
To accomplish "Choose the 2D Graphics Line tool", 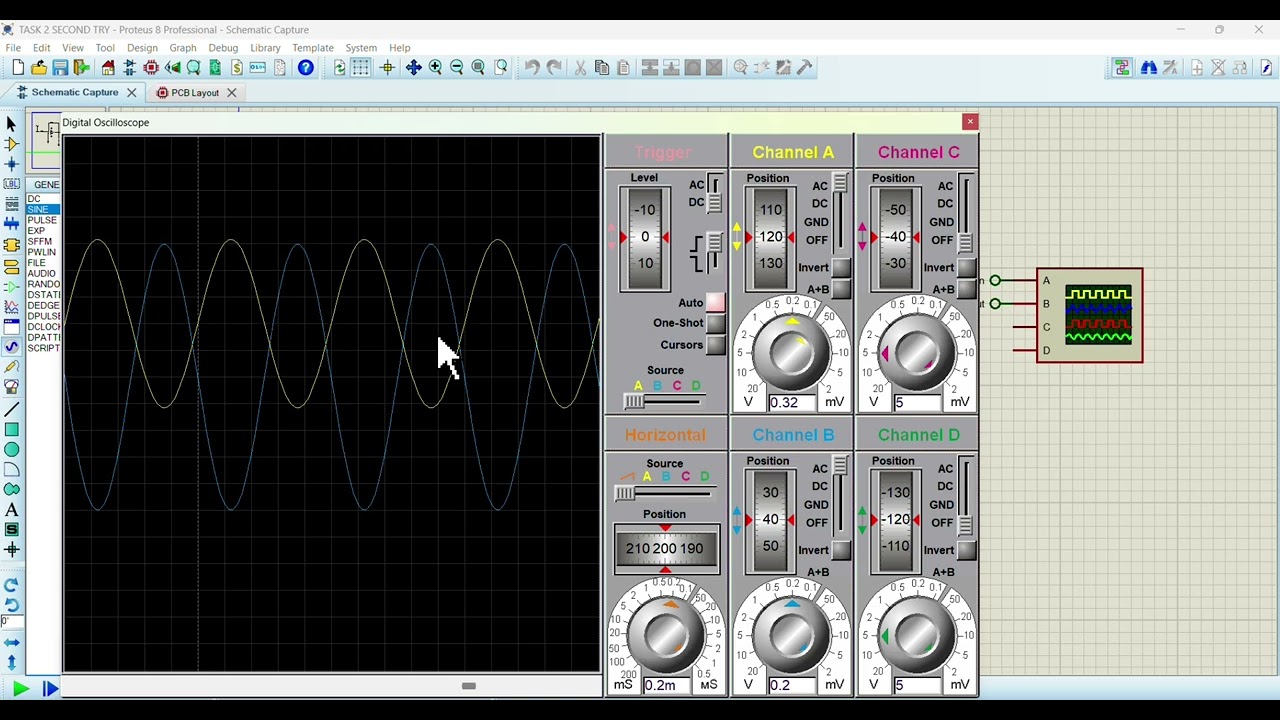I will click(x=11, y=409).
